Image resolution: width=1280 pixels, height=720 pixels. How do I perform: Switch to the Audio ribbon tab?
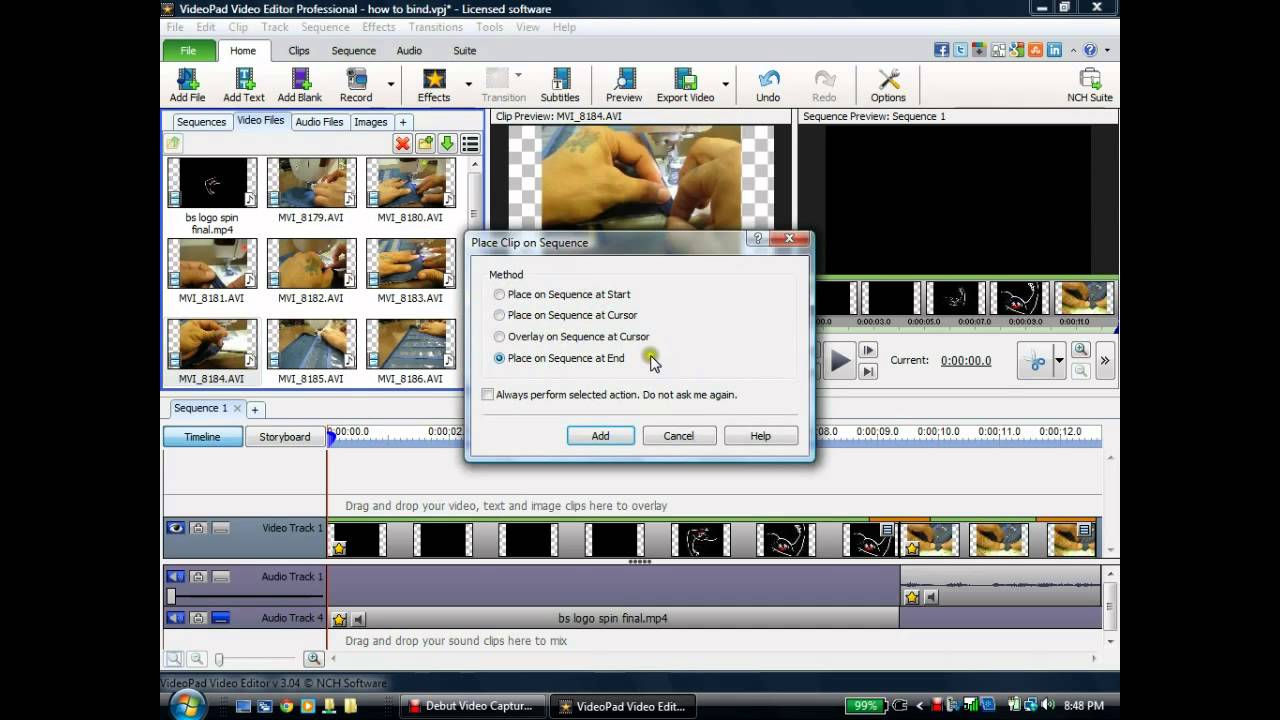point(409,50)
